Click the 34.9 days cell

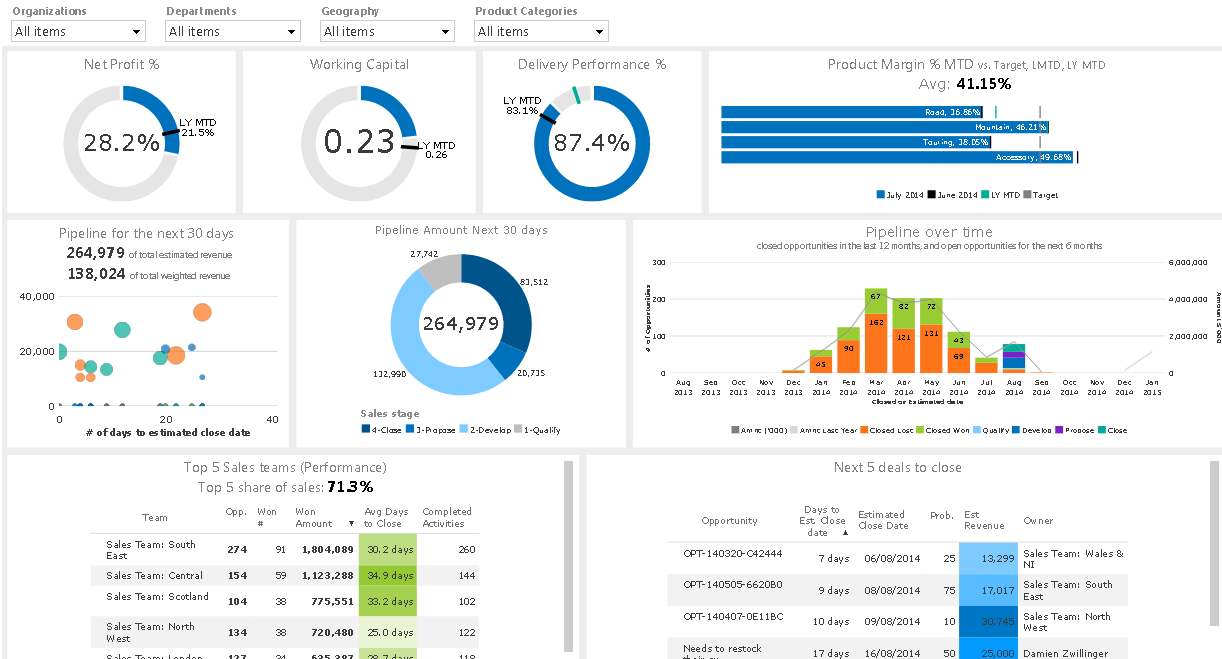coord(388,576)
